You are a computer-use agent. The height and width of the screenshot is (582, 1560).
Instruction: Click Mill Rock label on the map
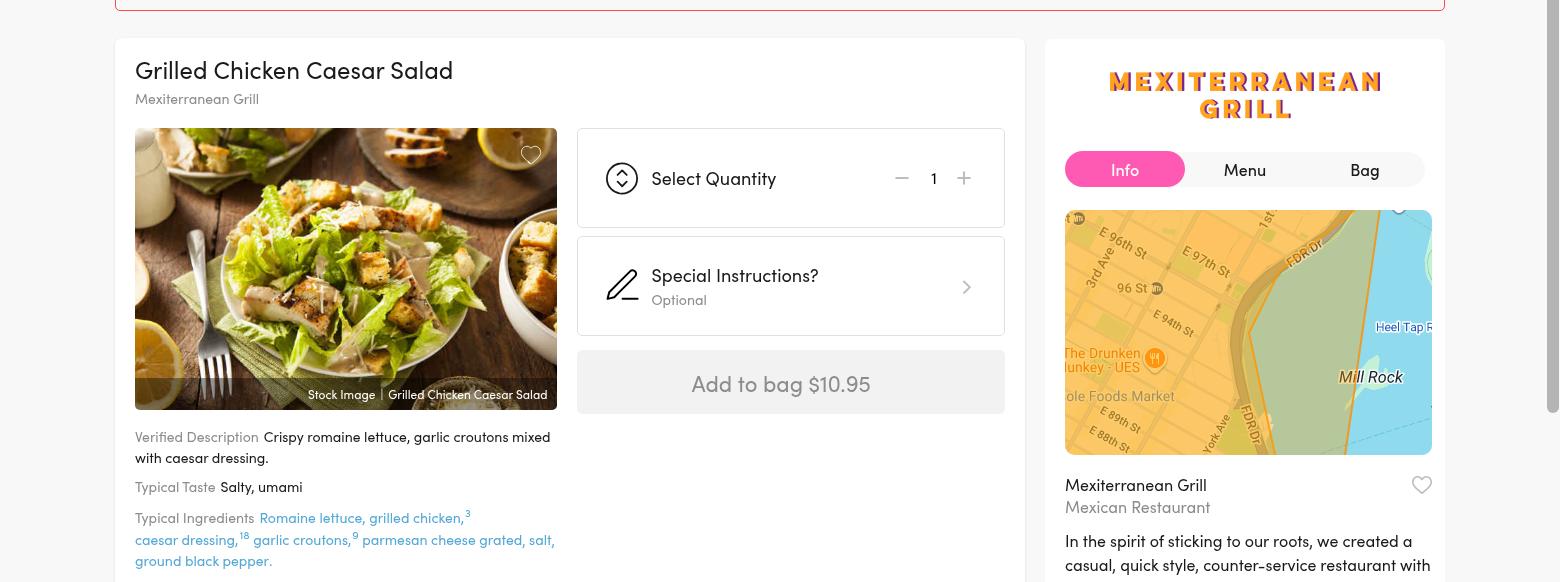[x=1370, y=377]
